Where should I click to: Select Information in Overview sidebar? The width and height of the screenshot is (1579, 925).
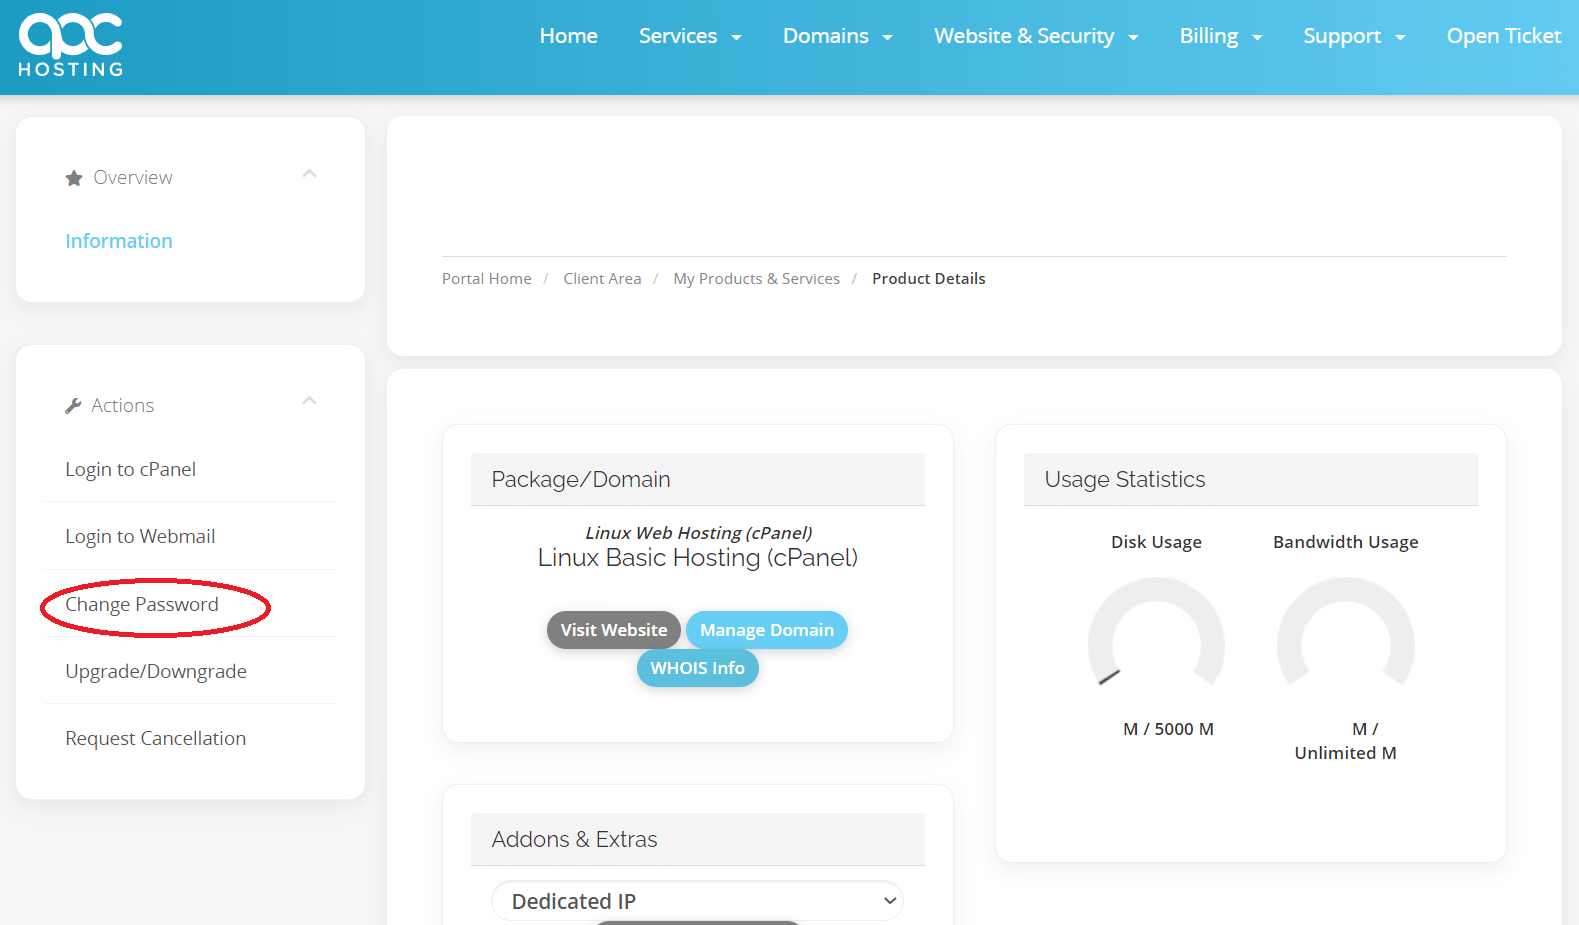coord(119,241)
